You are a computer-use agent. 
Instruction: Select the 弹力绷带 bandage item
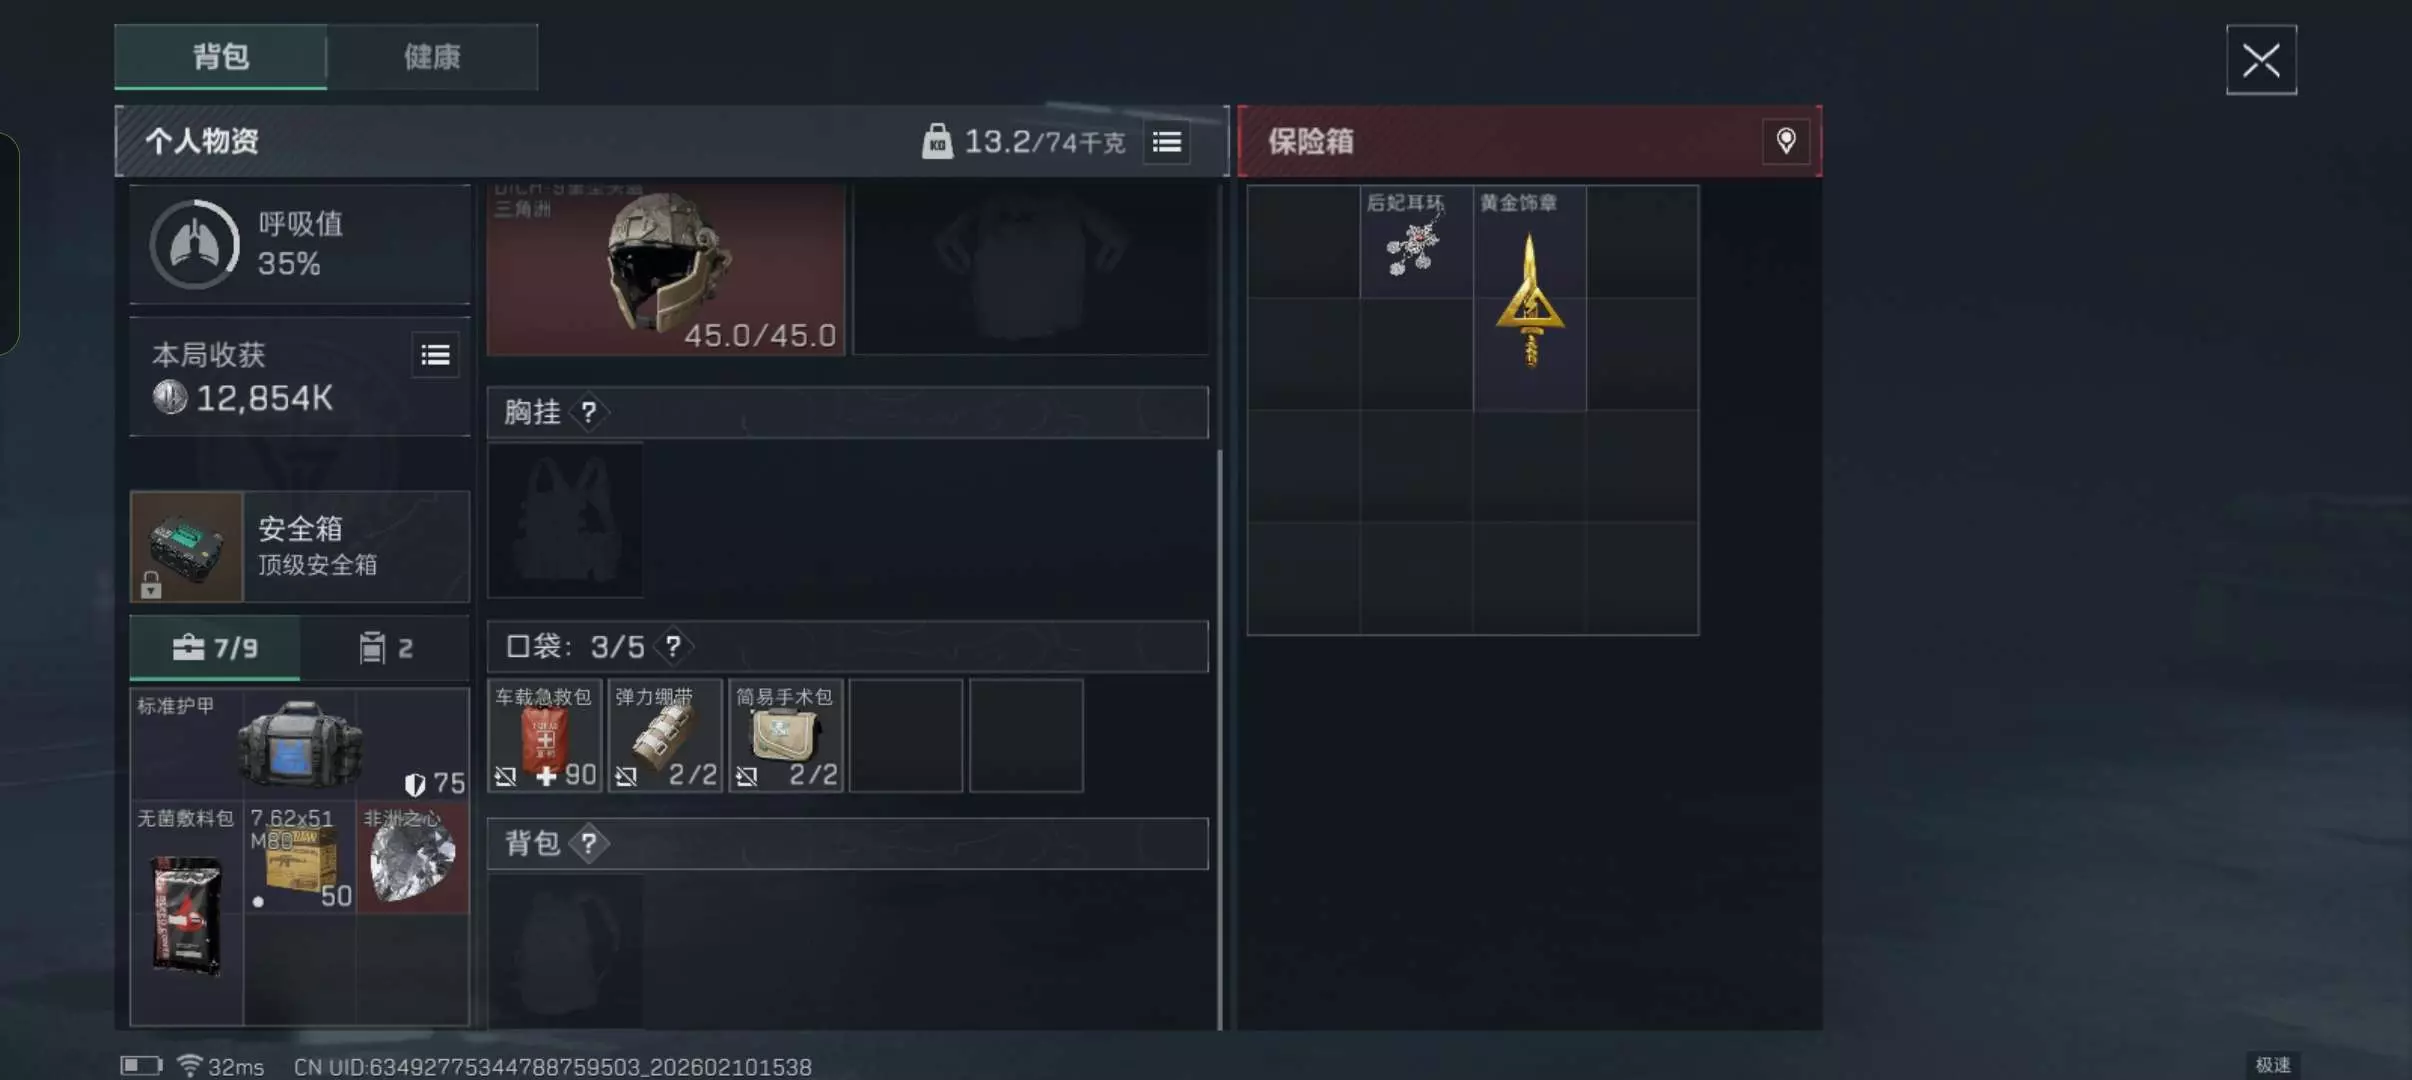(x=666, y=736)
